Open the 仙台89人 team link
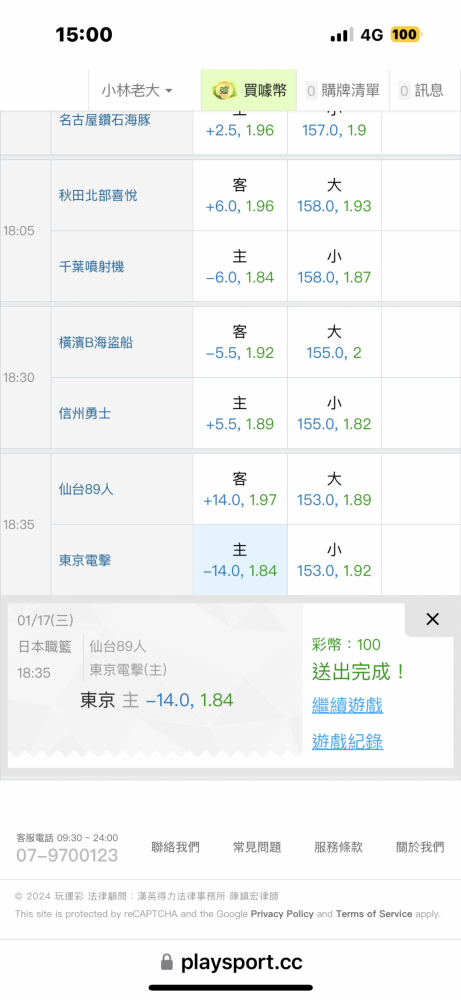 tap(86, 489)
